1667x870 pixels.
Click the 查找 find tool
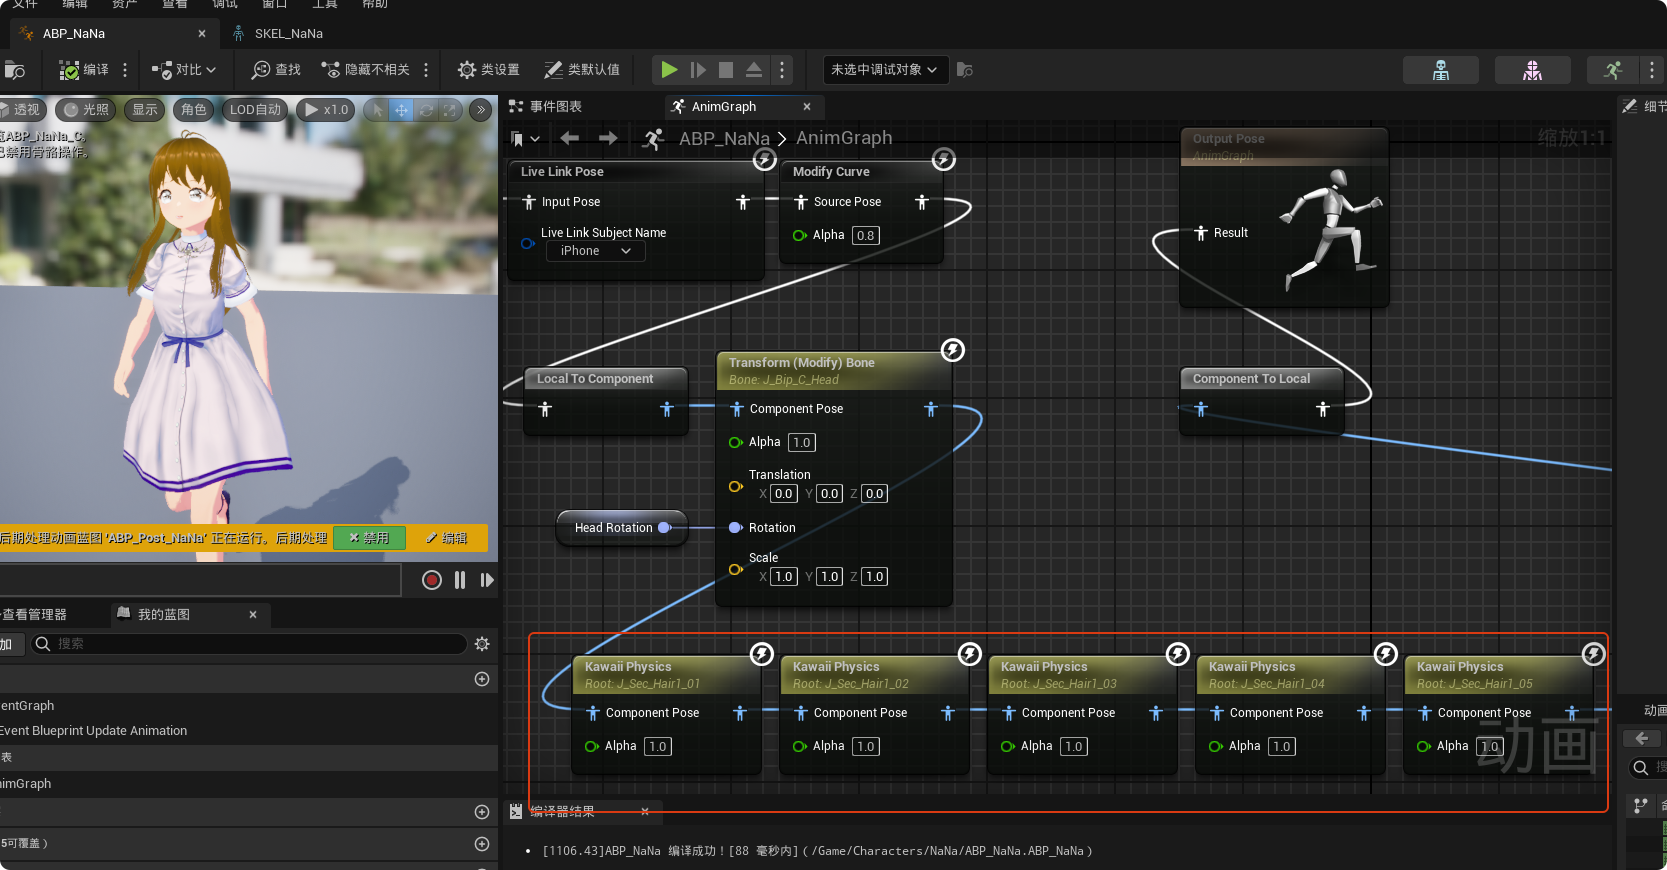pyautogui.click(x=277, y=70)
